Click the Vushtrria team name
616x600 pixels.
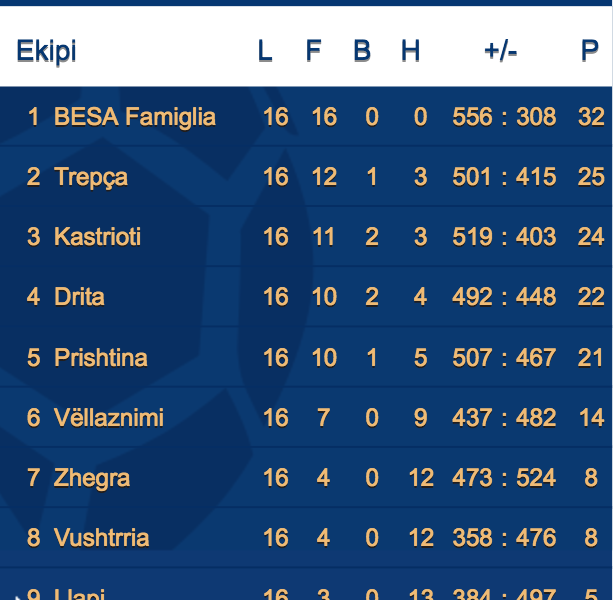[102, 538]
